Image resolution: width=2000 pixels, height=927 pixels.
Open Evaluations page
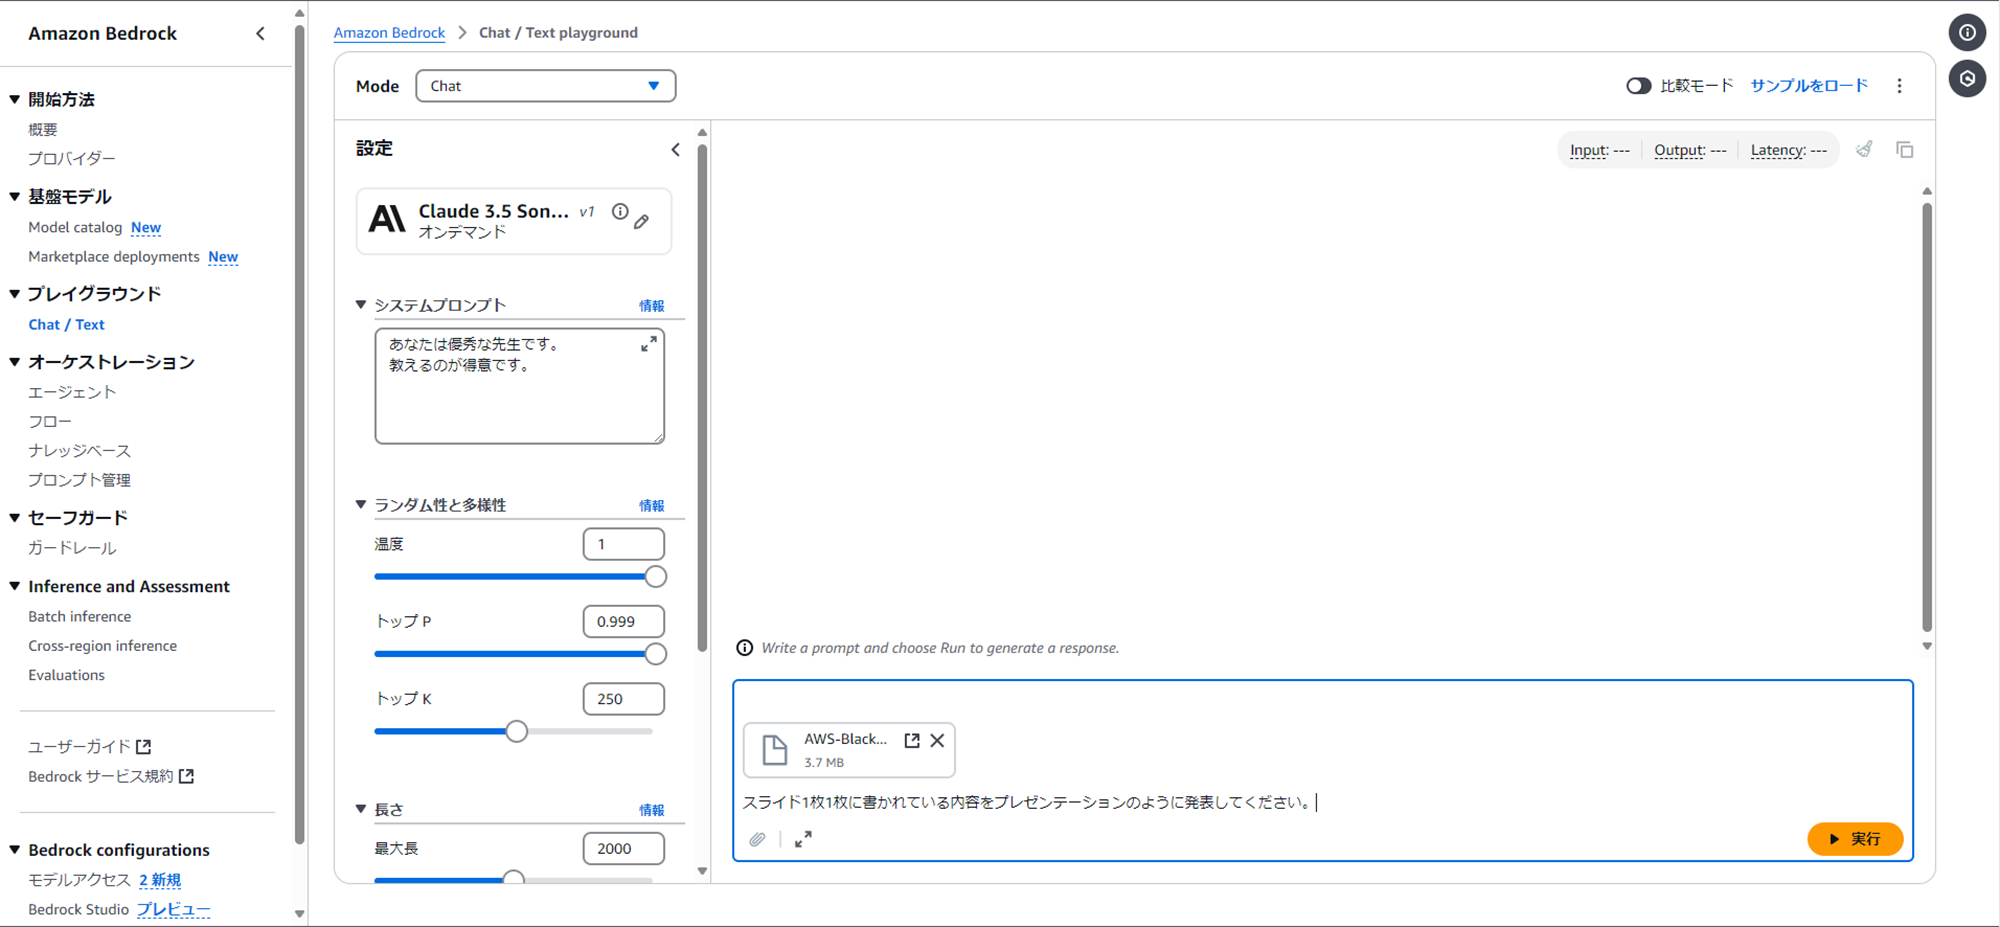coord(67,674)
